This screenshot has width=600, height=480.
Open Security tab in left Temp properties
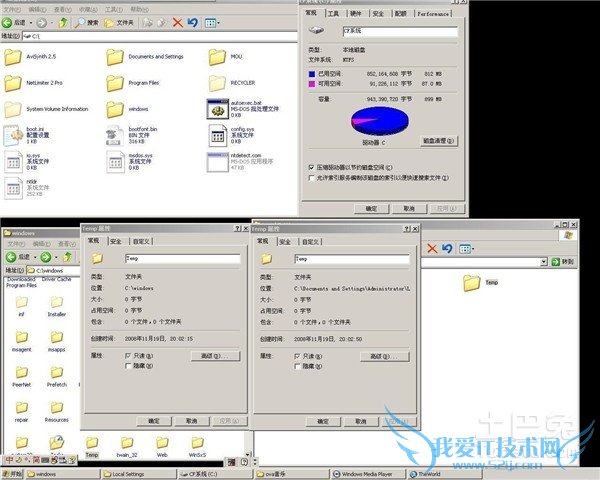116,241
